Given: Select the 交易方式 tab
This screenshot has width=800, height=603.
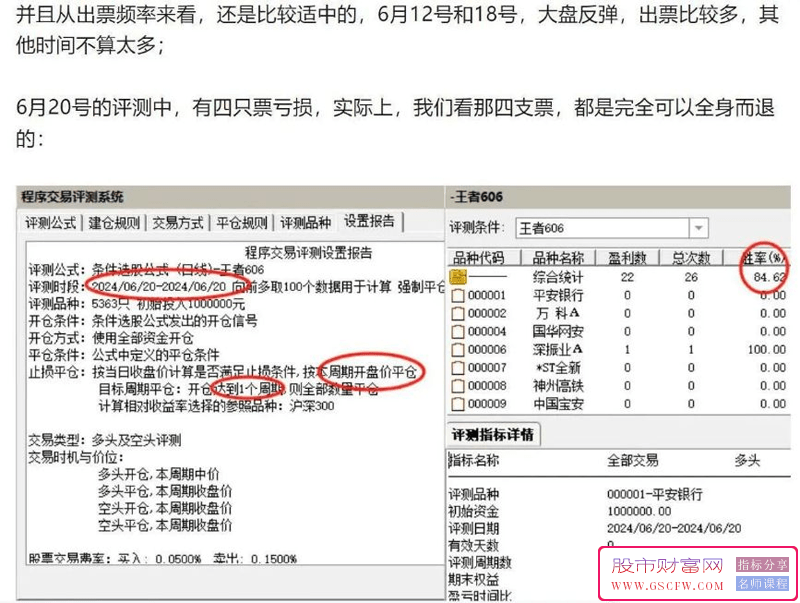Looking at the screenshot, I should click(178, 223).
